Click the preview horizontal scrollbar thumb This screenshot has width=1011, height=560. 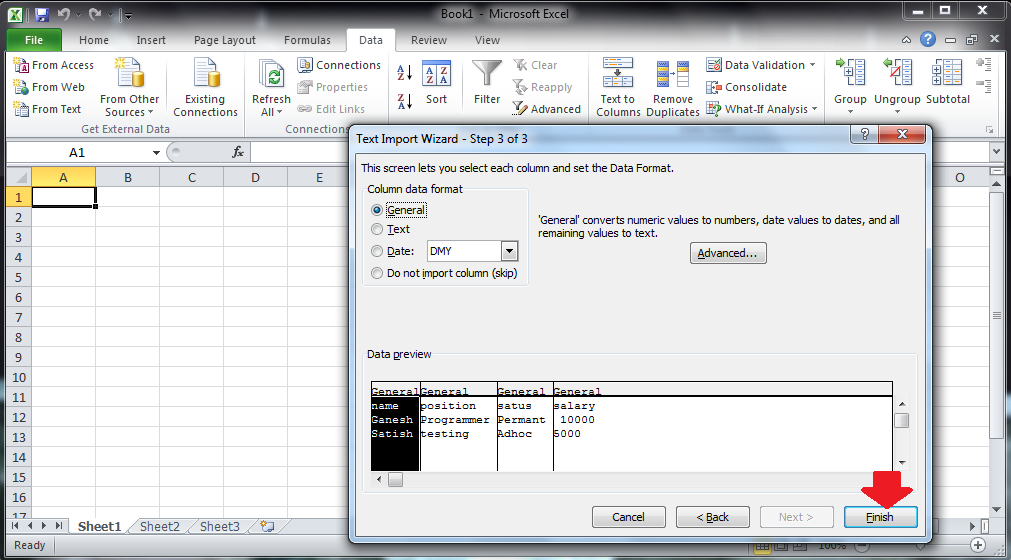click(x=395, y=479)
